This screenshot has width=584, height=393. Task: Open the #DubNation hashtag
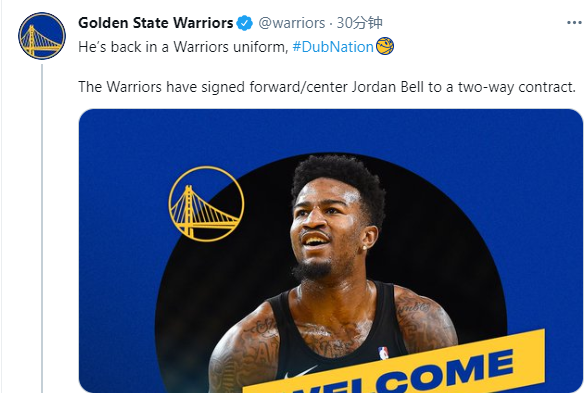(333, 47)
